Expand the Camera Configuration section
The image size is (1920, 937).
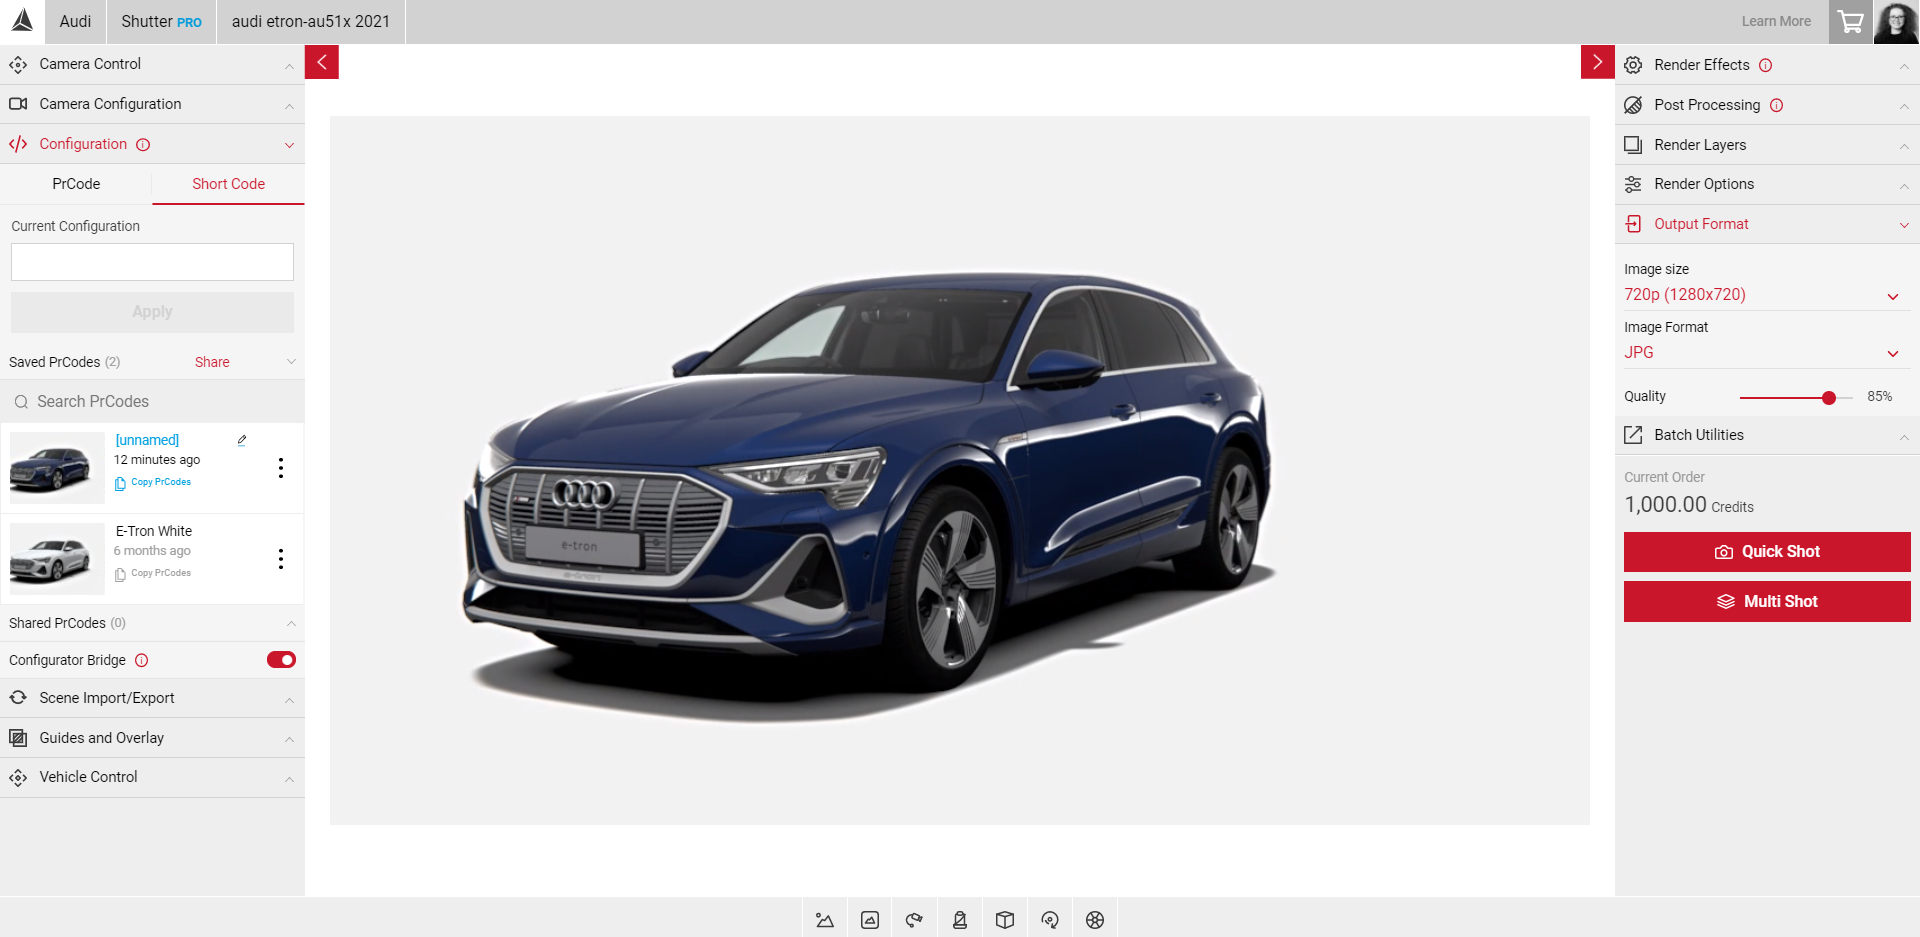[x=152, y=104]
